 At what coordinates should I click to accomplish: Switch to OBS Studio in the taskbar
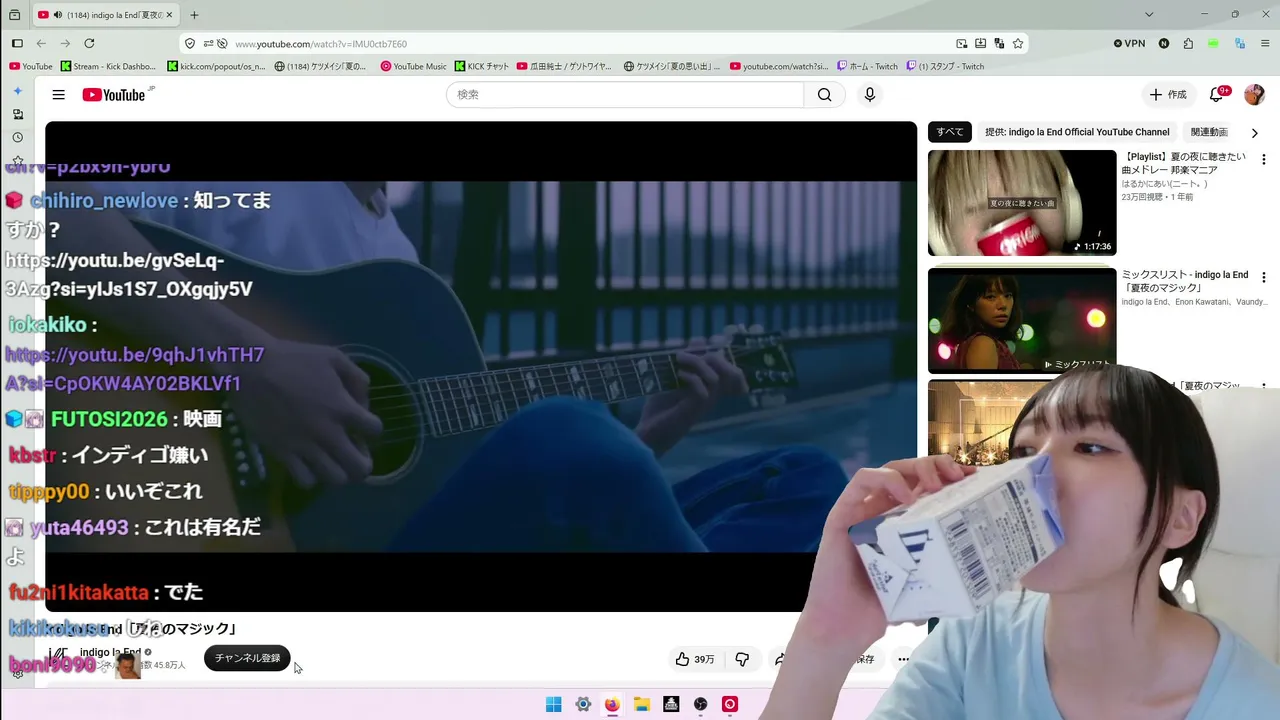click(x=701, y=704)
